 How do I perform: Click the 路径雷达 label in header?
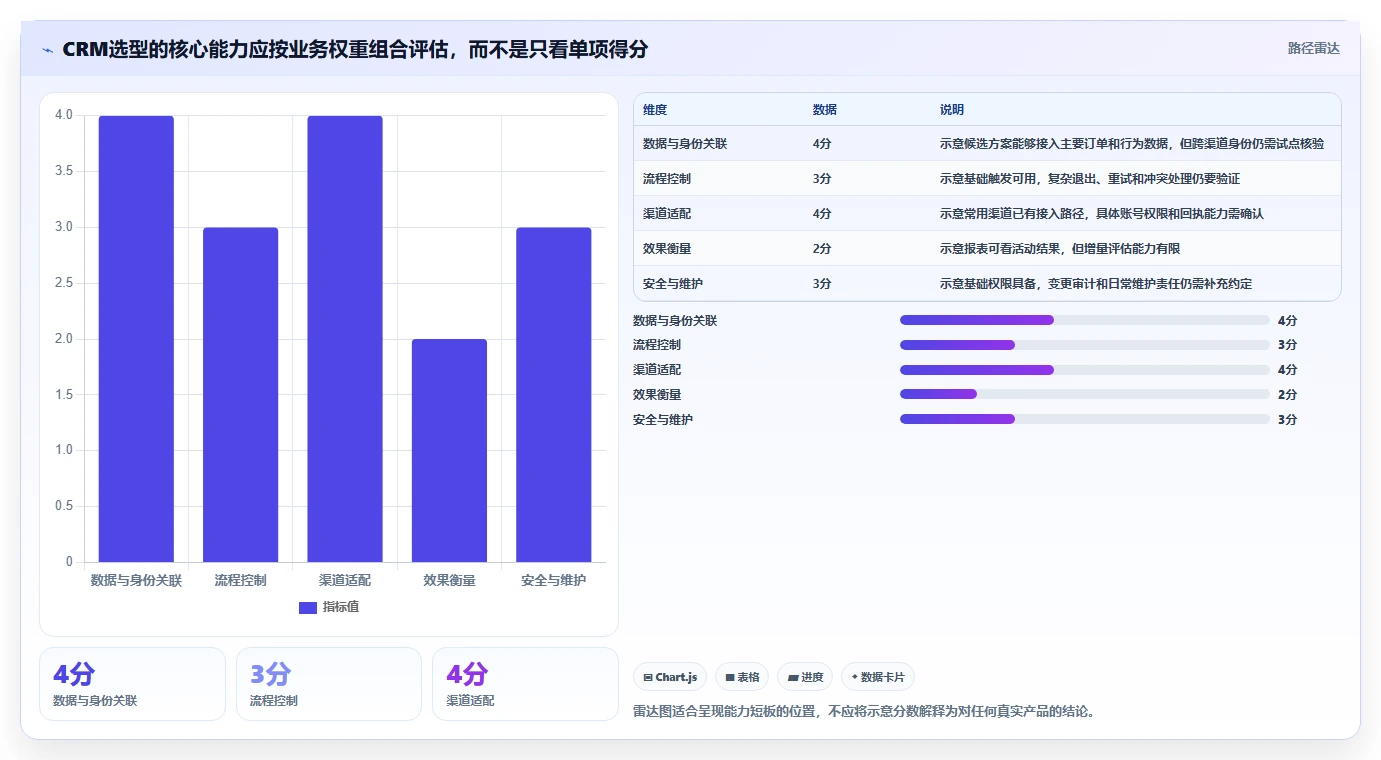point(1313,48)
